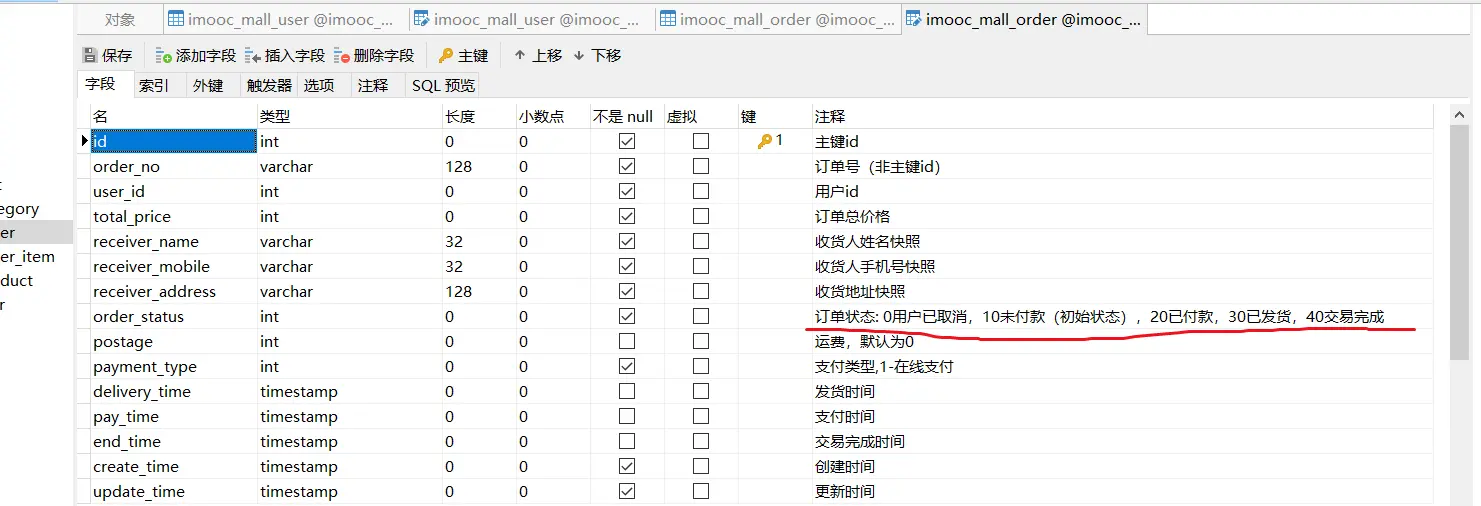Toggle virtual checkbox for total_price row
The width and height of the screenshot is (1481, 506).
701,217
